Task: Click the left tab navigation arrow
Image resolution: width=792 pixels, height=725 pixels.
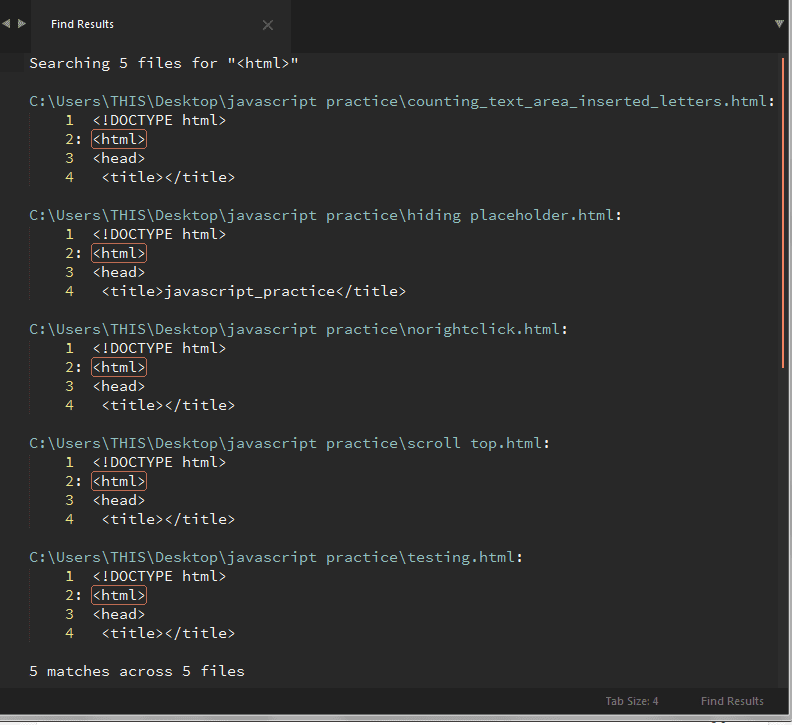Action: pyautogui.click(x=7, y=24)
